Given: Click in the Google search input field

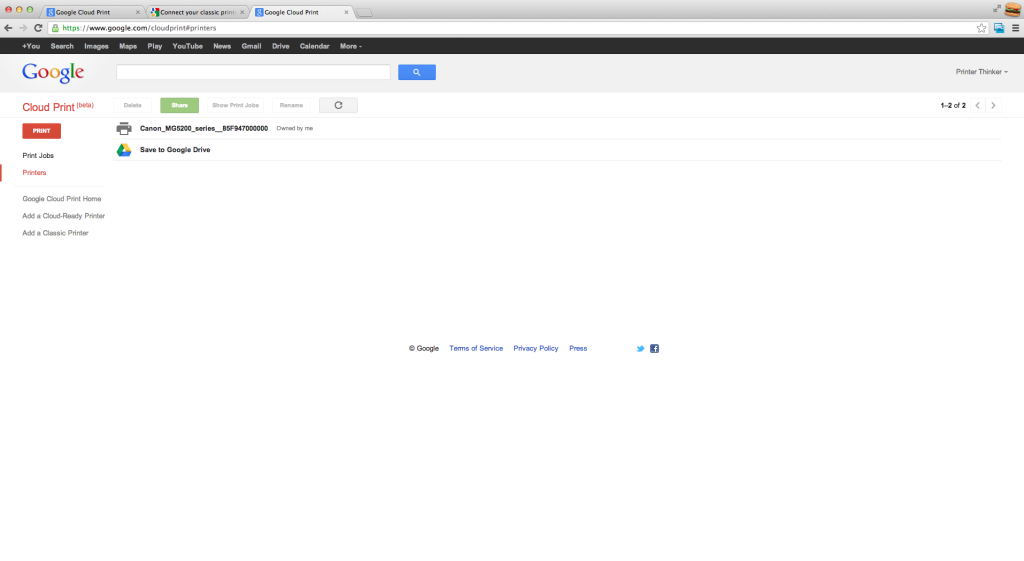Looking at the screenshot, I should pos(253,72).
